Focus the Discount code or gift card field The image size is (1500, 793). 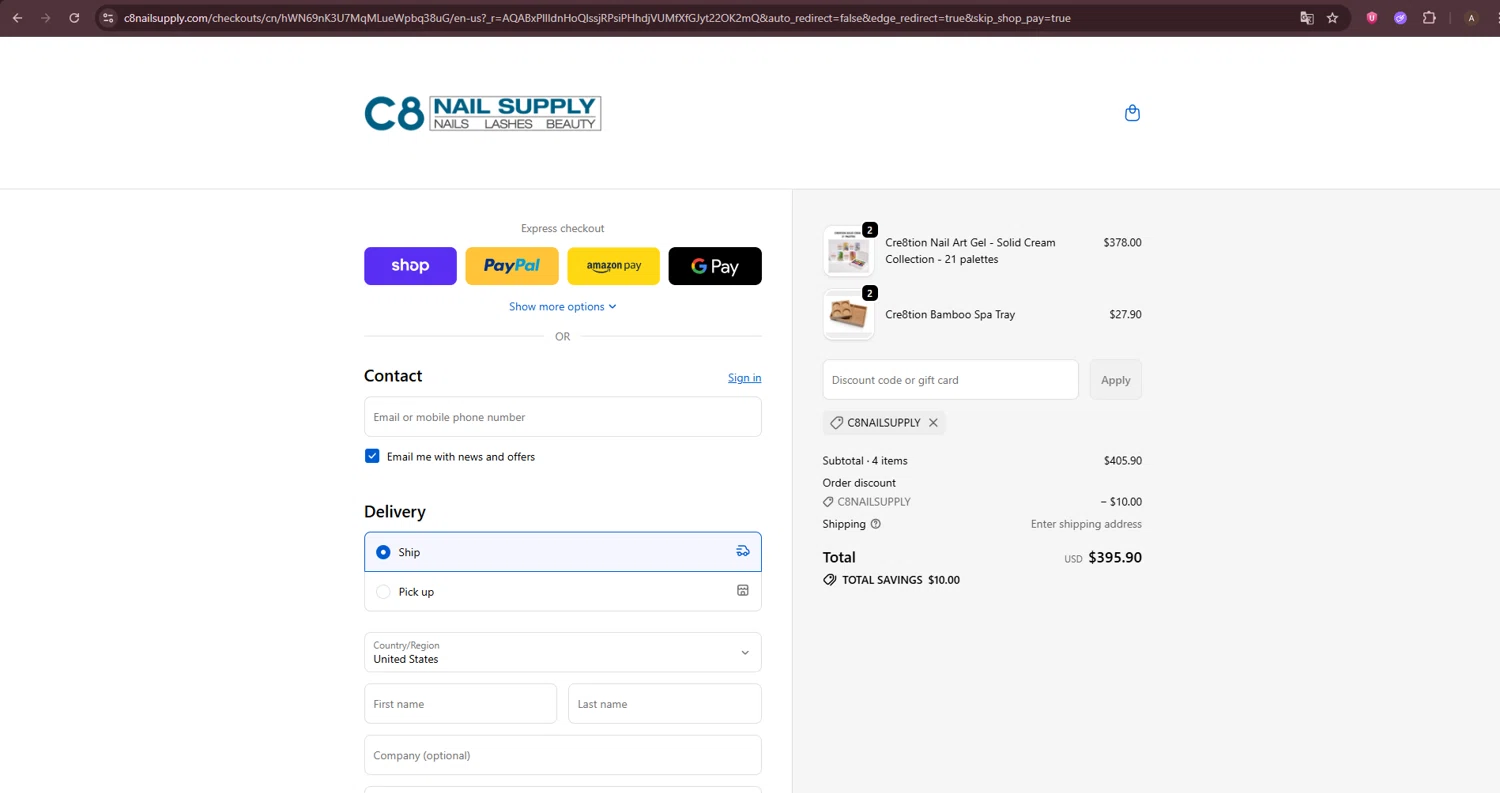[950, 380]
